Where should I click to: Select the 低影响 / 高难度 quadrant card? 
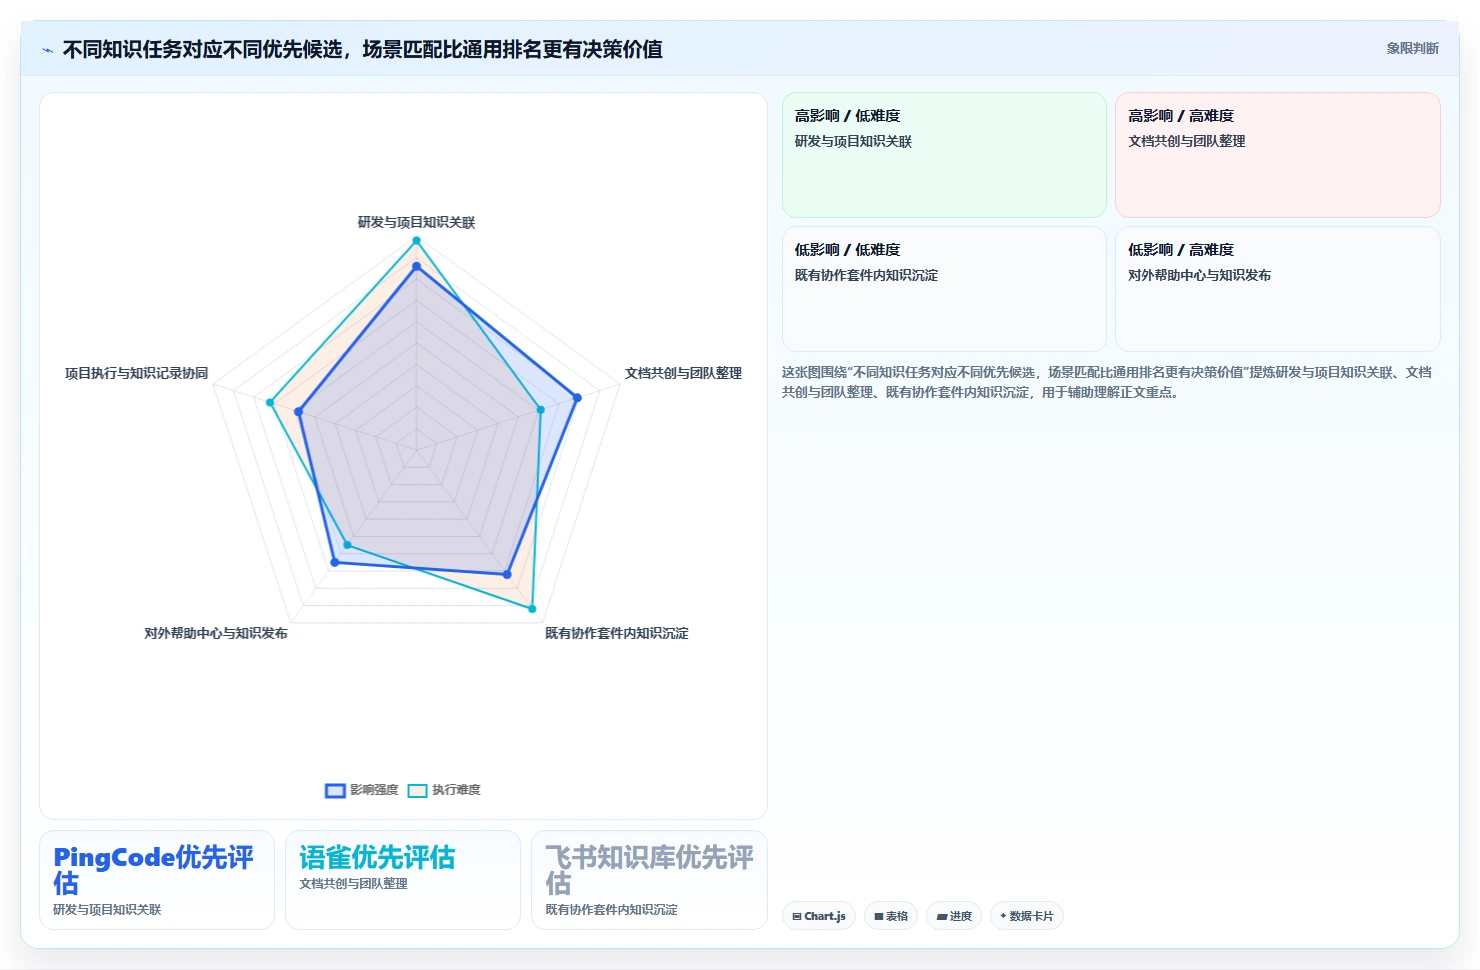tap(1277, 289)
